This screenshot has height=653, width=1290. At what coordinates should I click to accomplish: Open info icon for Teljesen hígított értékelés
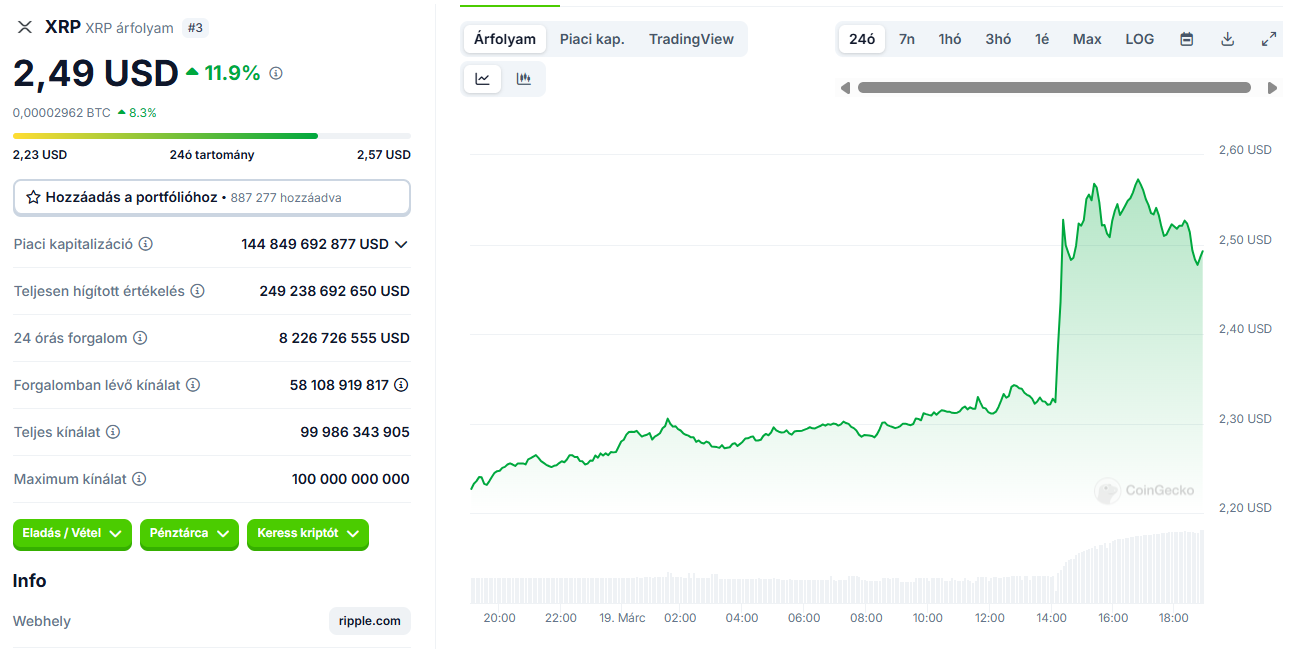[x=198, y=291]
